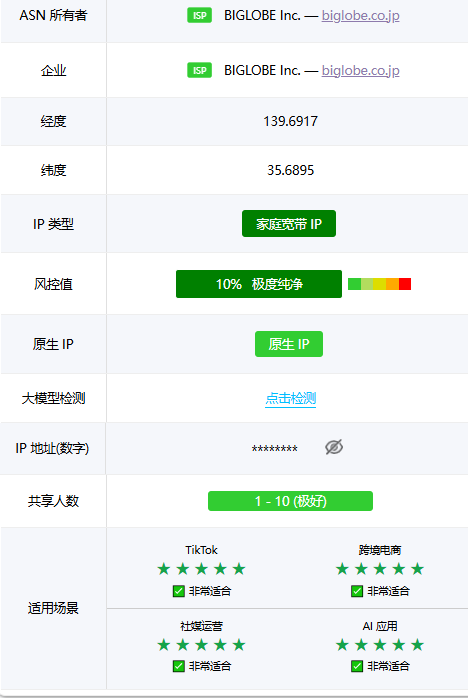This screenshot has width=468, height=698.
Task: Click the AI 应用 scenario heading
Action: (x=380, y=626)
